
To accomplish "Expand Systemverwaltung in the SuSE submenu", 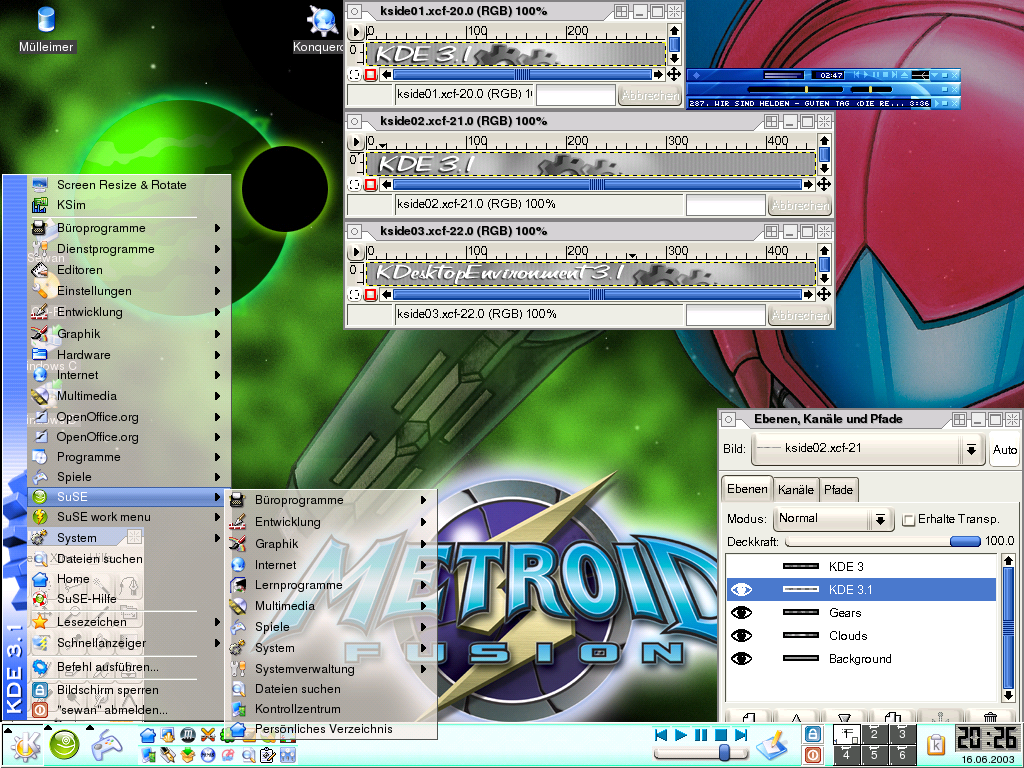I will point(330,669).
